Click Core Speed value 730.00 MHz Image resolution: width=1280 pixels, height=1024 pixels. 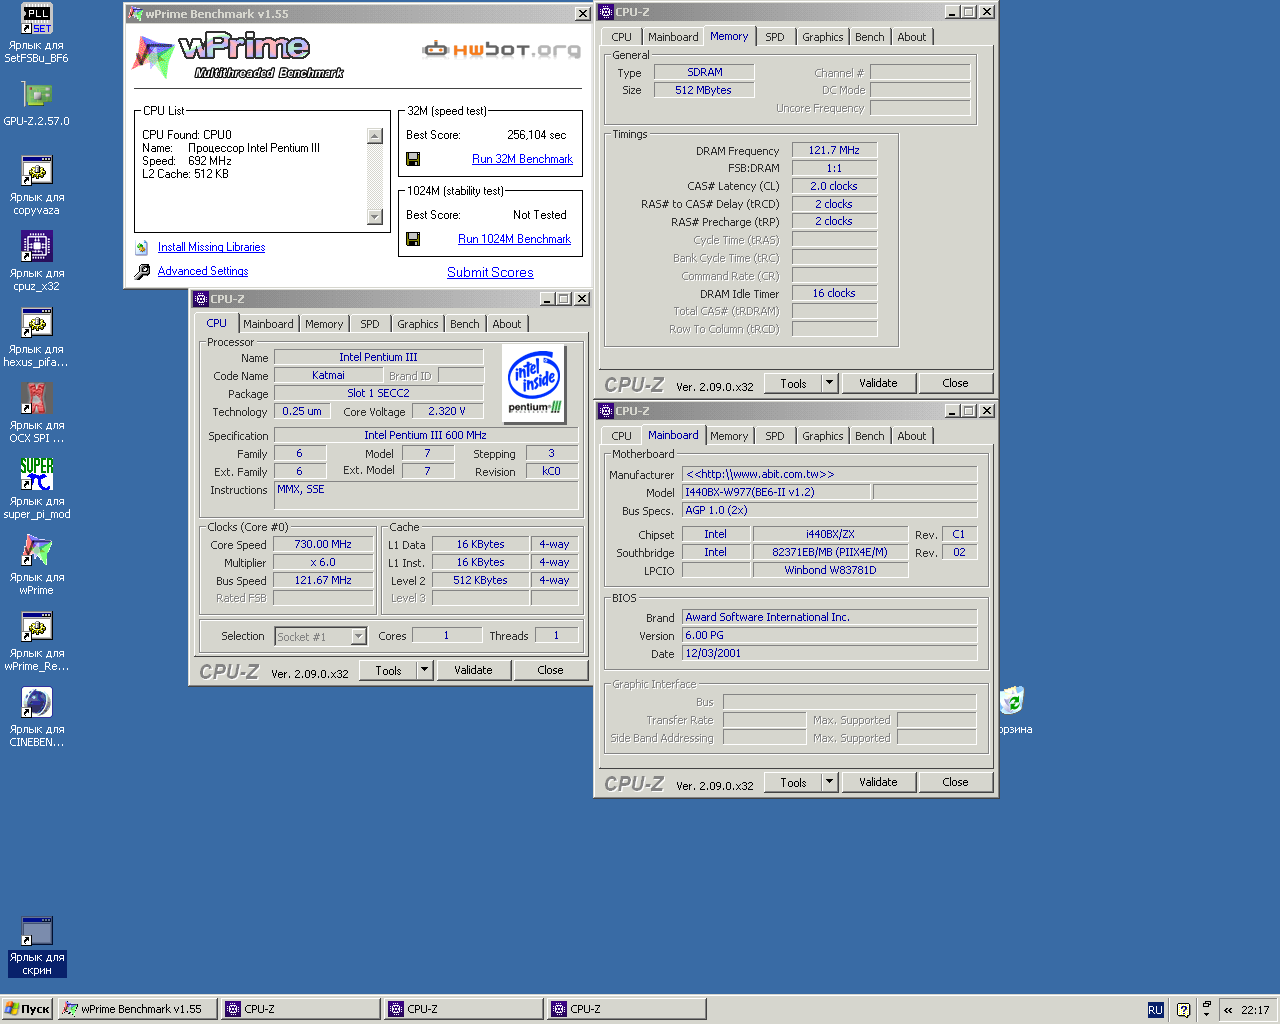click(323, 544)
